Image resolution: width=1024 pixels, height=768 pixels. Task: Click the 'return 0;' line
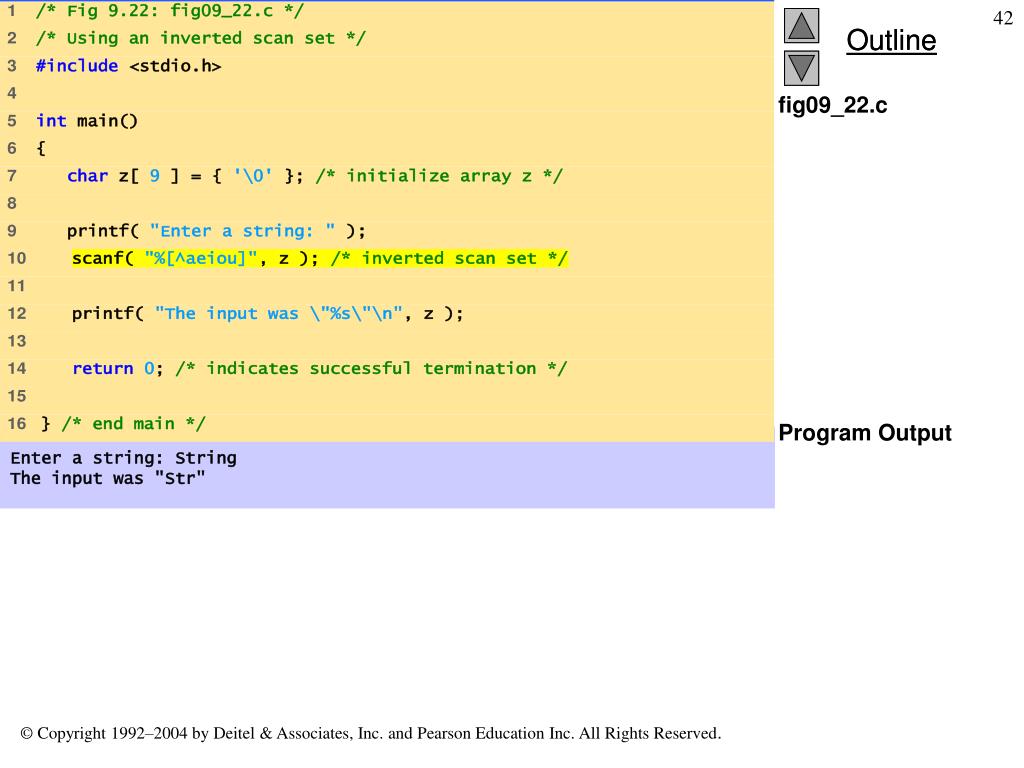point(319,369)
